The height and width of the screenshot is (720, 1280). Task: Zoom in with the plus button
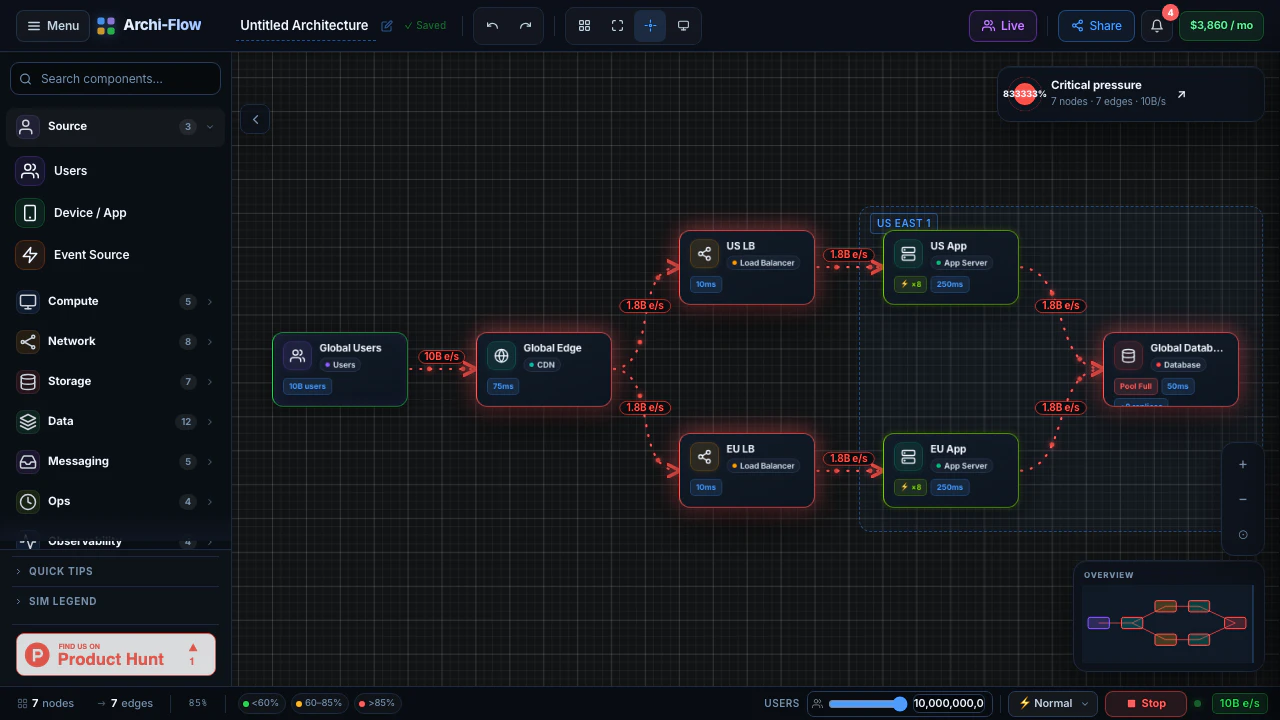[x=1243, y=465]
